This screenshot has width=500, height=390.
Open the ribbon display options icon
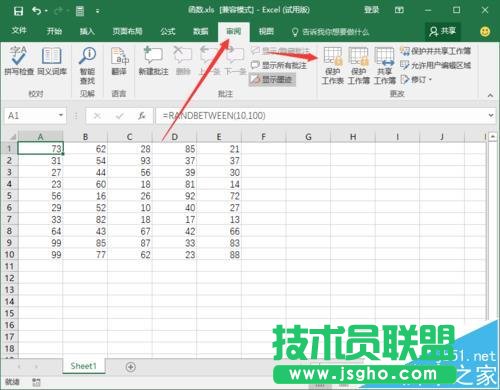click(399, 10)
